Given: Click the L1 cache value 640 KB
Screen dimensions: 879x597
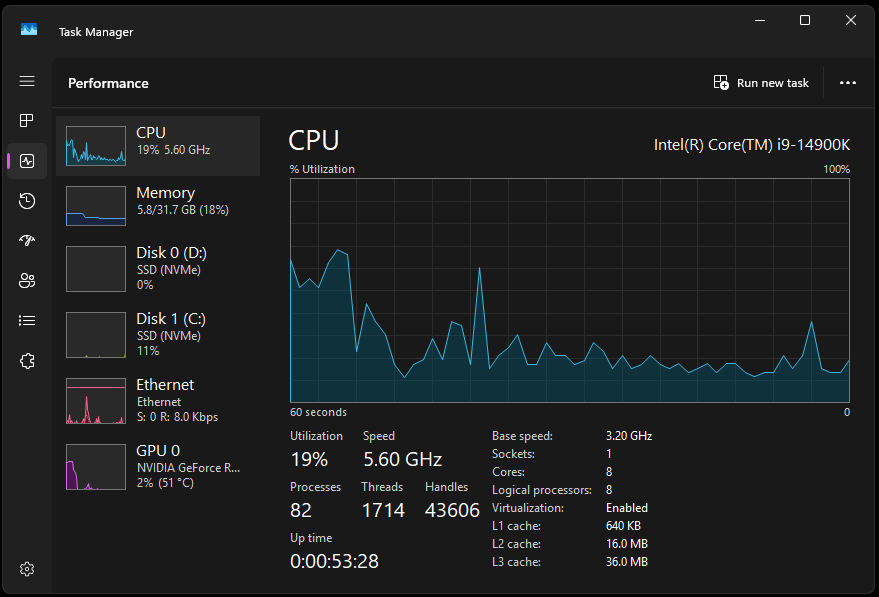Looking at the screenshot, I should [x=623, y=526].
